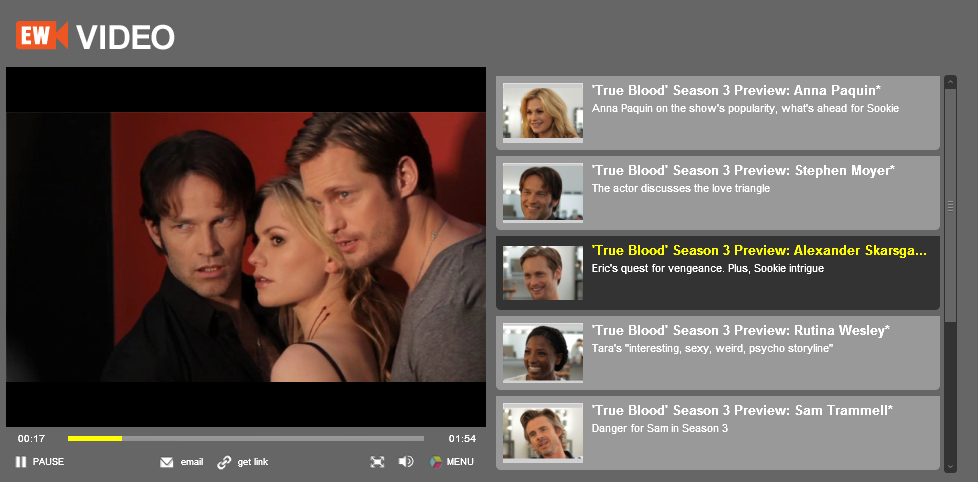
Task: Seek to the gray unplayed progress area
Action: point(273,439)
